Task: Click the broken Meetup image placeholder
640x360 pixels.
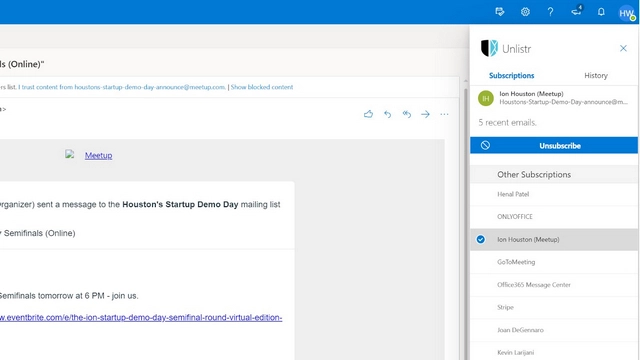Action: pyautogui.click(x=69, y=154)
